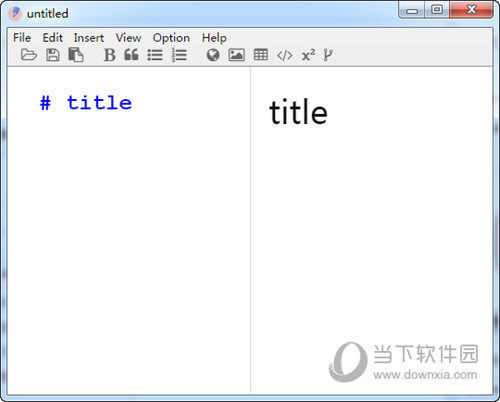
Task: Open the Insert menu
Action: tap(89, 38)
